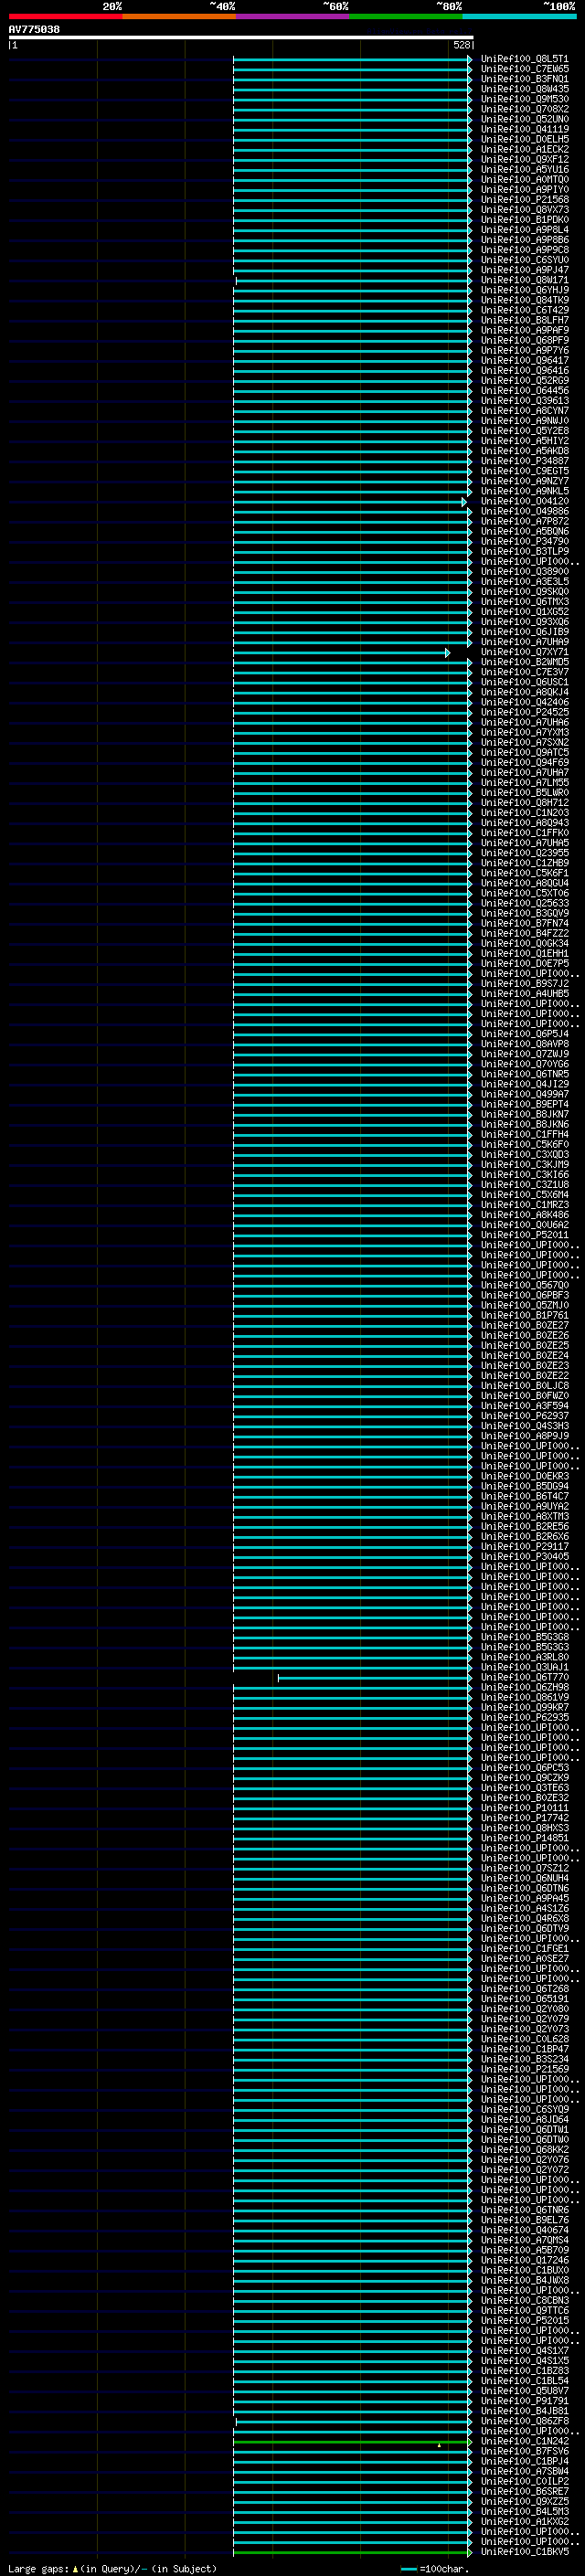Click alignment bar for UniRef100_Q6T770
Viewport: 585px width, 2576px height.
click(374, 1678)
